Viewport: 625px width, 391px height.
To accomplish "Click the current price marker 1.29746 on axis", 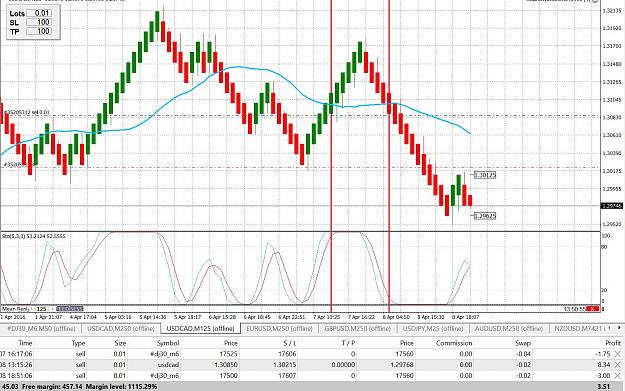I will (611, 206).
